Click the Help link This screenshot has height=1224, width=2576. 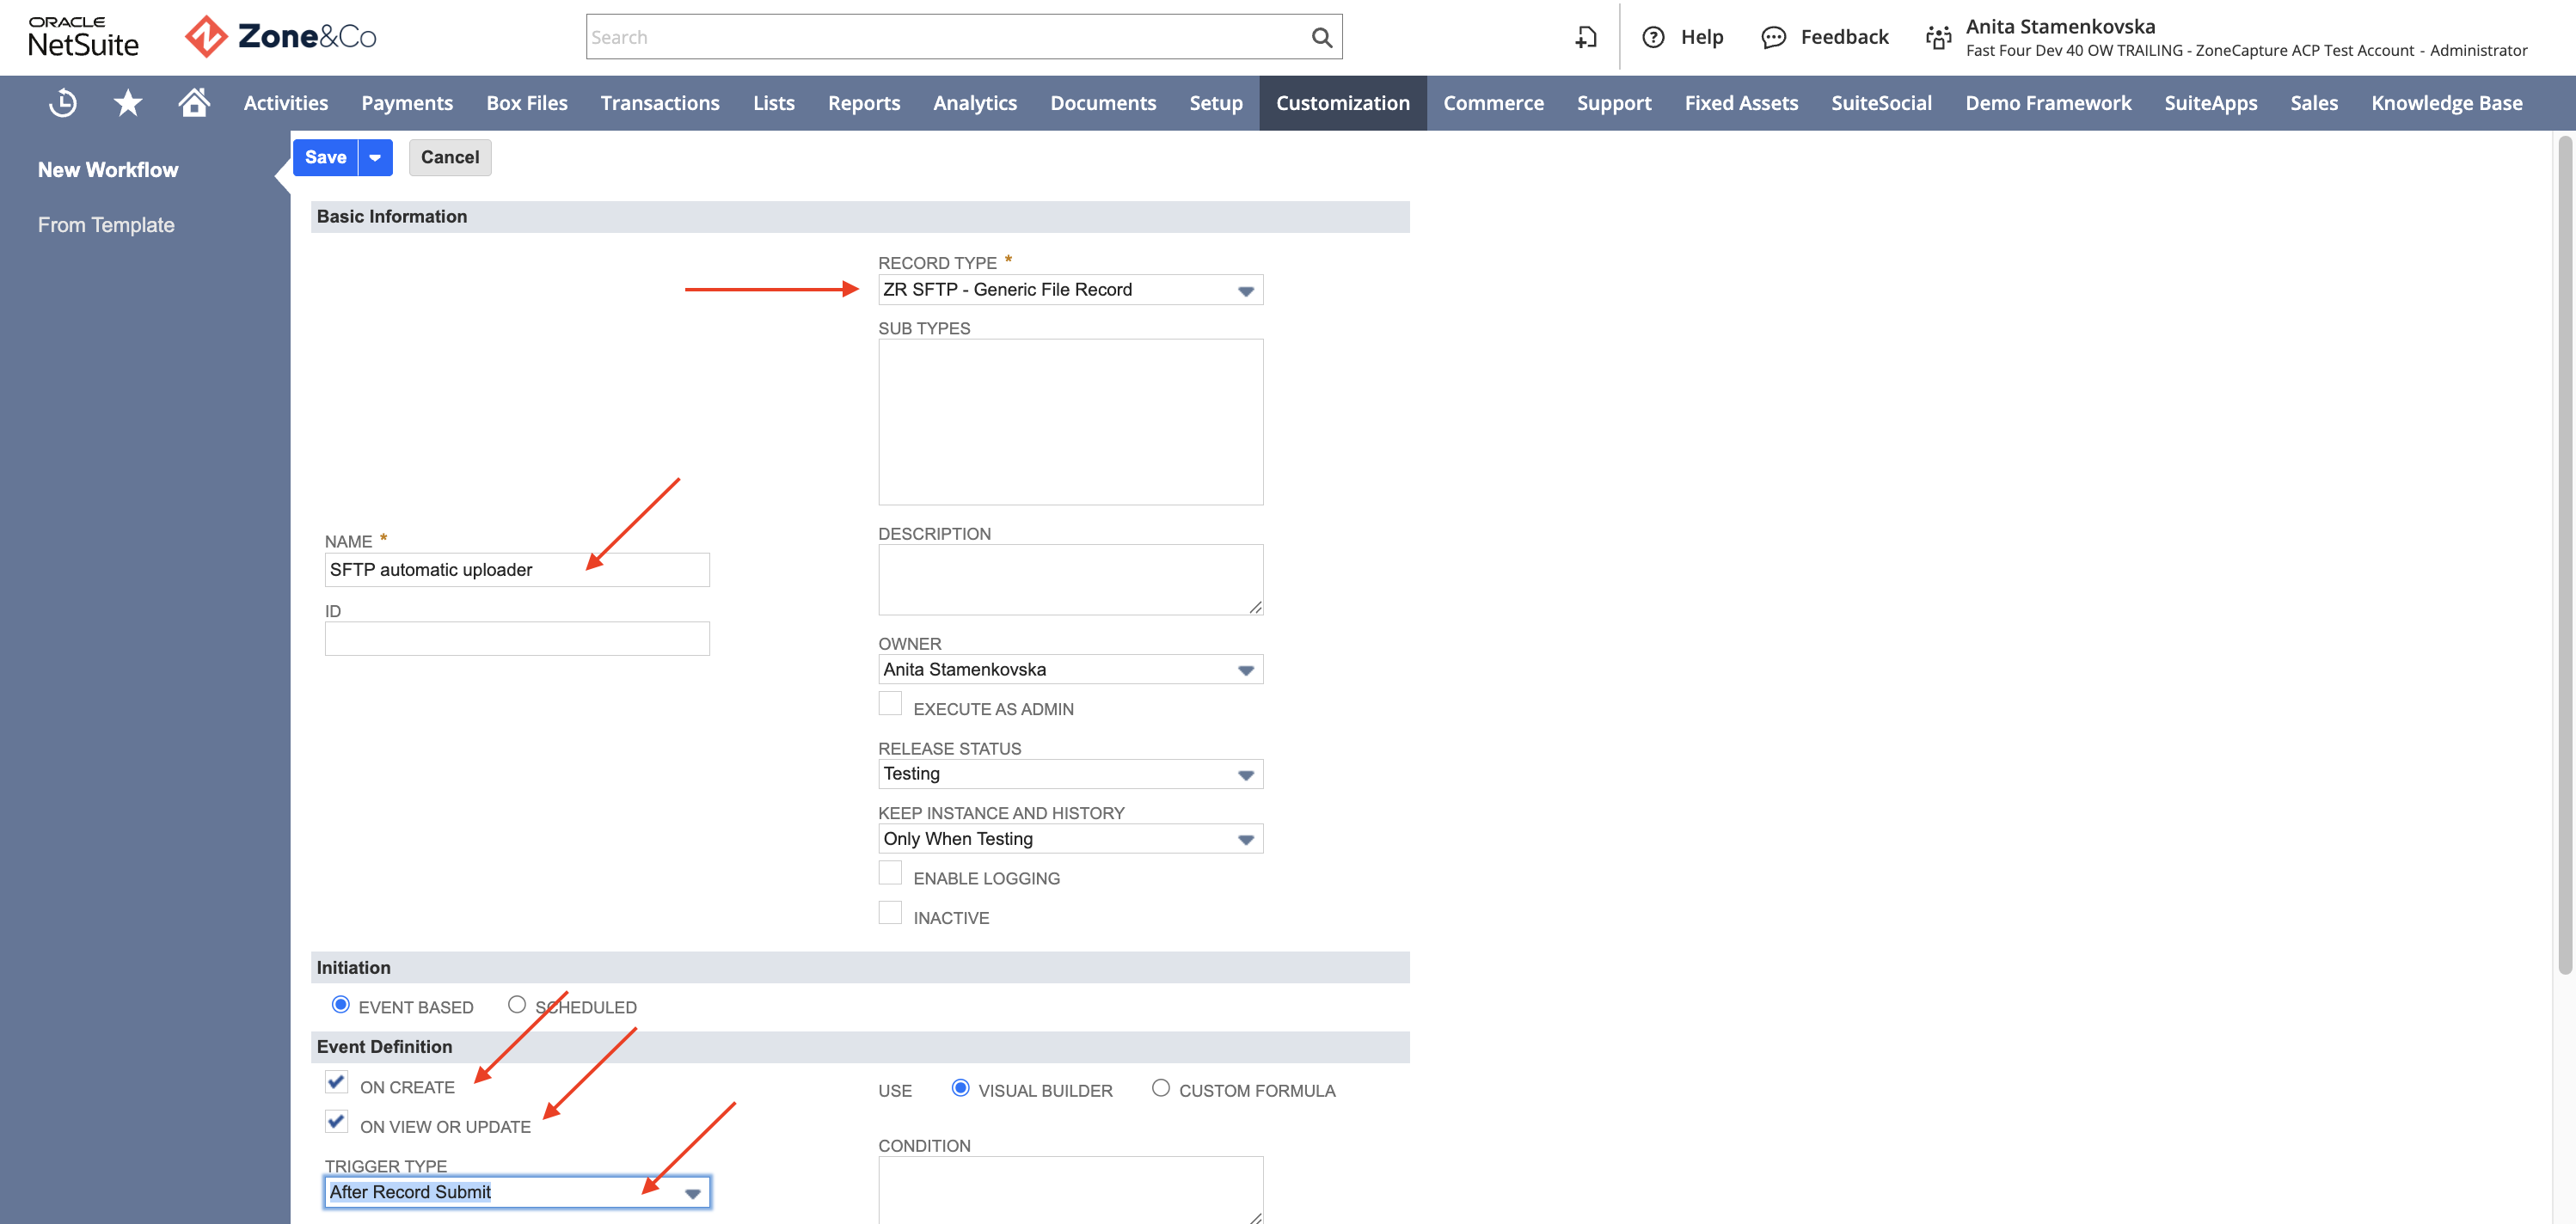tap(1702, 37)
